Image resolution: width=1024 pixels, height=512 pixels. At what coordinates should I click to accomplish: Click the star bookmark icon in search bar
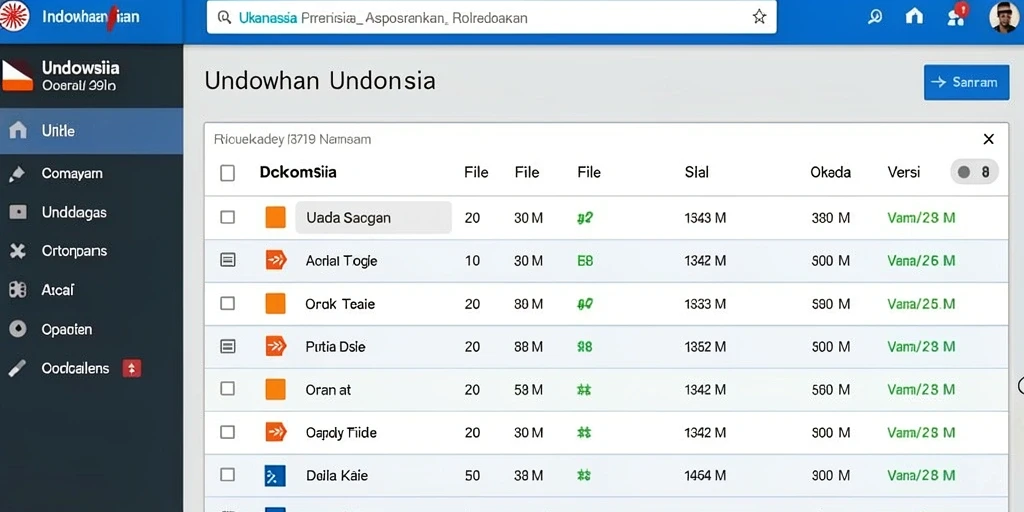[x=759, y=17]
